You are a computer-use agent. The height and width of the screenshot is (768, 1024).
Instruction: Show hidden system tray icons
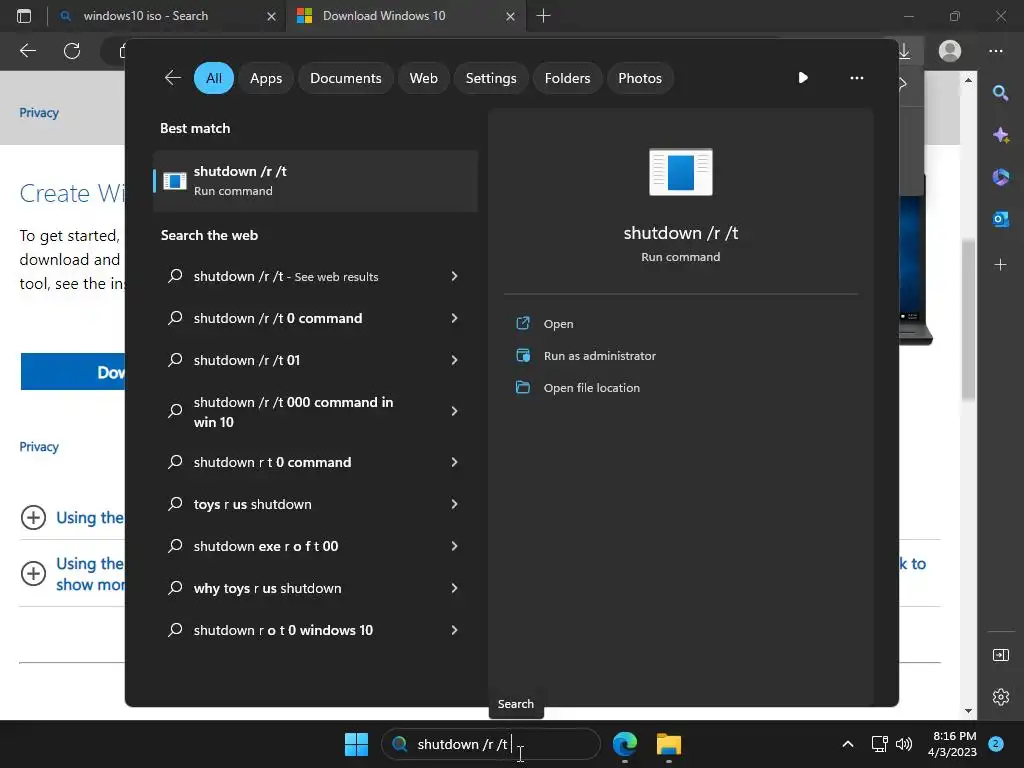tap(848, 744)
